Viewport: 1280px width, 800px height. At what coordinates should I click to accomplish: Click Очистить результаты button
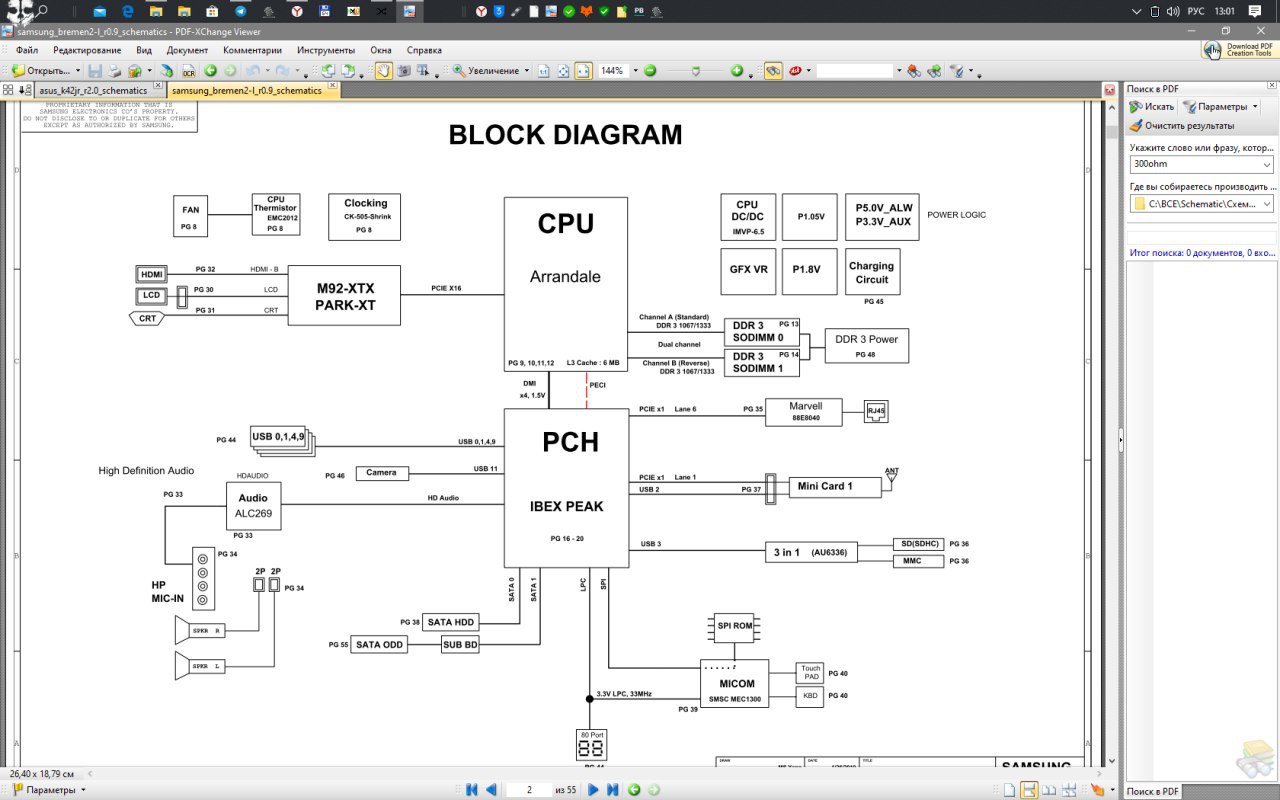point(1182,126)
